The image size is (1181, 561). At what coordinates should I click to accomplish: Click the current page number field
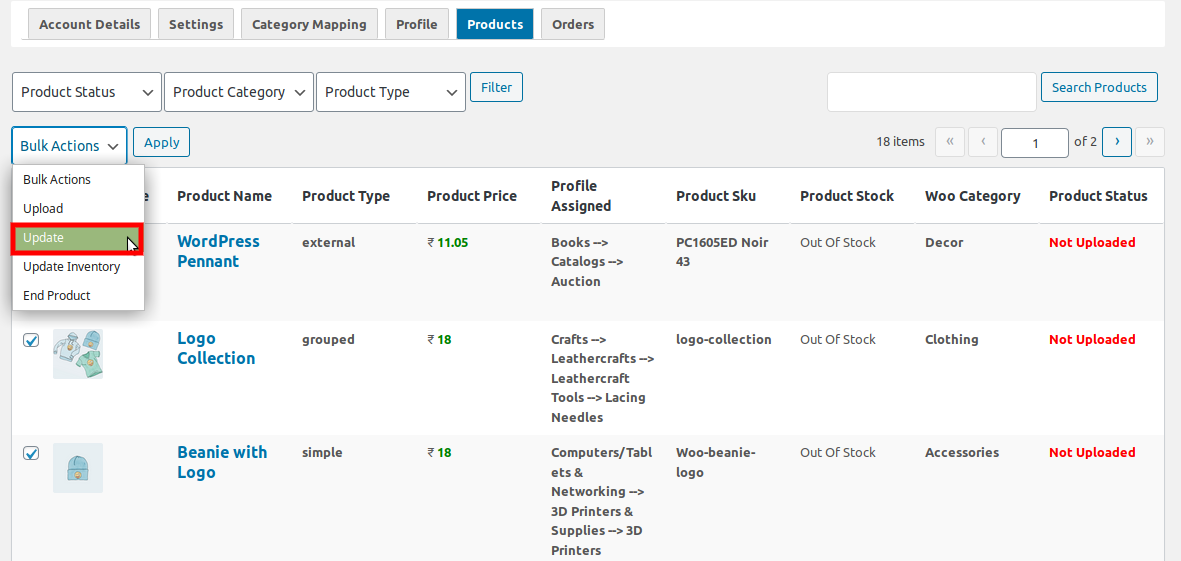click(1034, 143)
